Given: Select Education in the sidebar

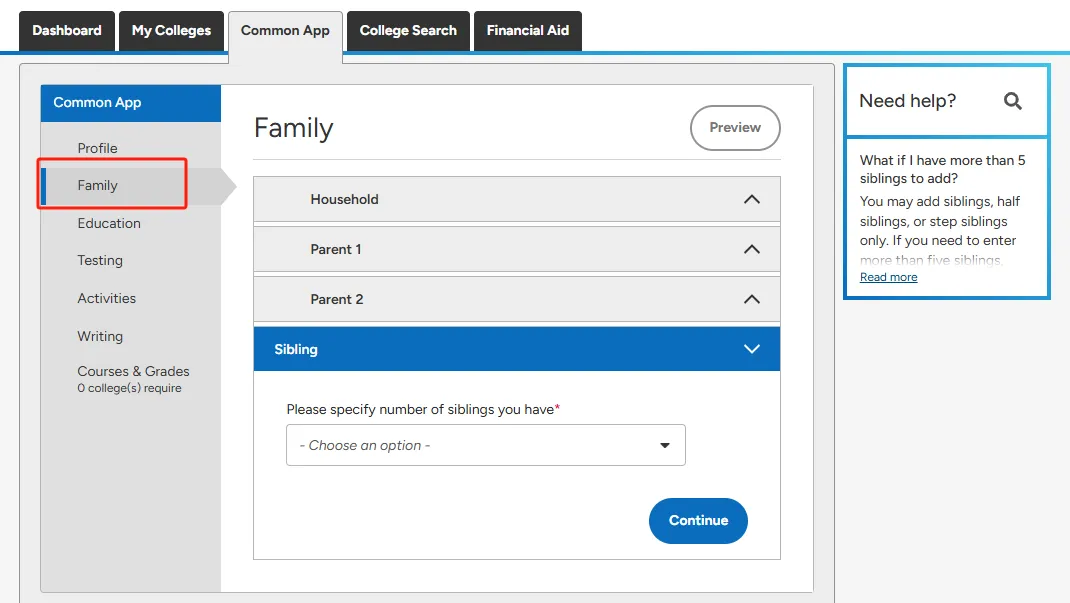Looking at the screenshot, I should pyautogui.click(x=109, y=223).
